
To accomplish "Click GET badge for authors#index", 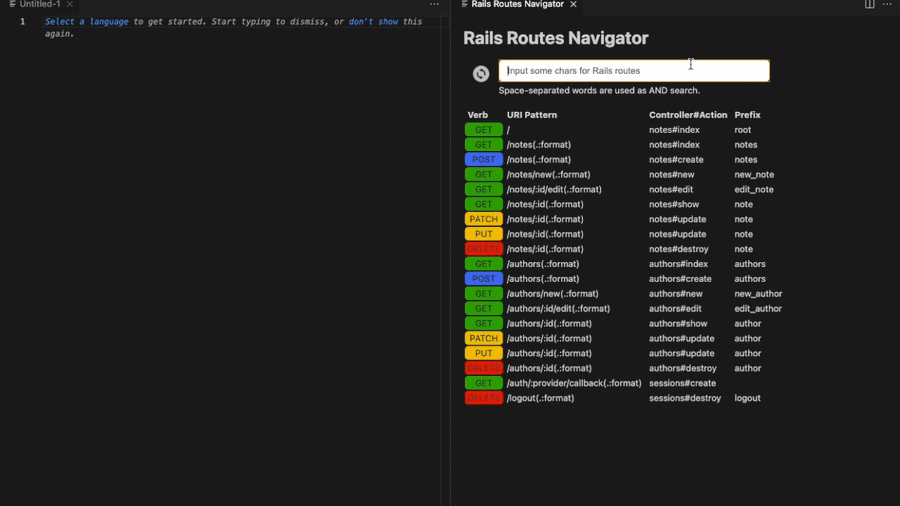I will click(483, 264).
